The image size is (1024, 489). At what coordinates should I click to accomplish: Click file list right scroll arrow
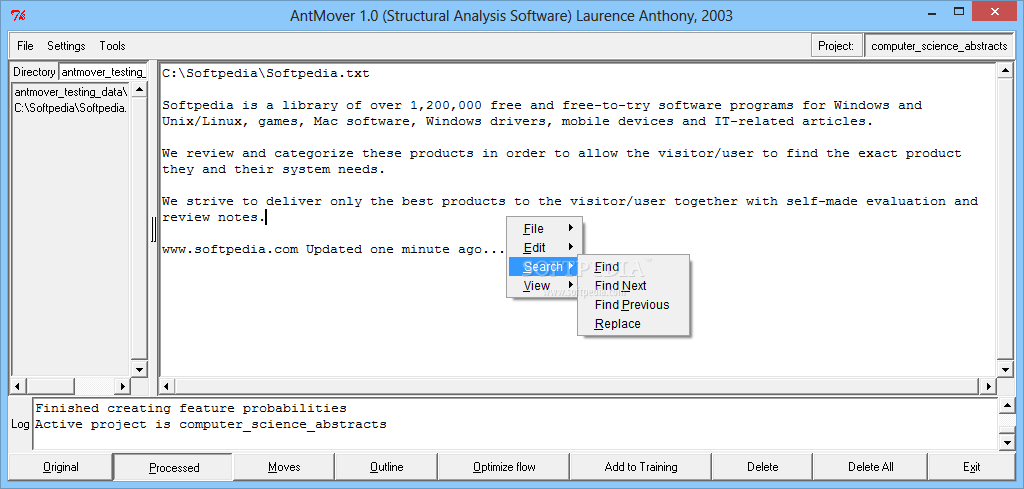click(121, 386)
